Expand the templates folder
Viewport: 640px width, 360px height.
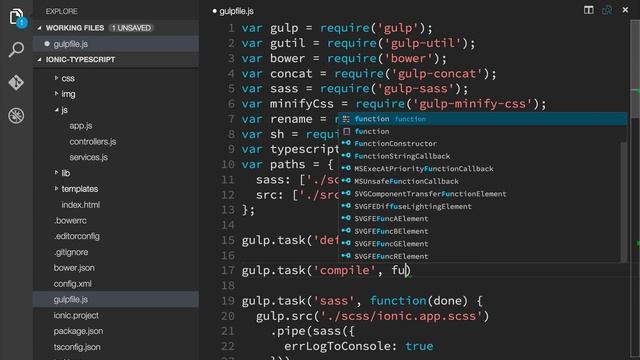click(x=56, y=188)
